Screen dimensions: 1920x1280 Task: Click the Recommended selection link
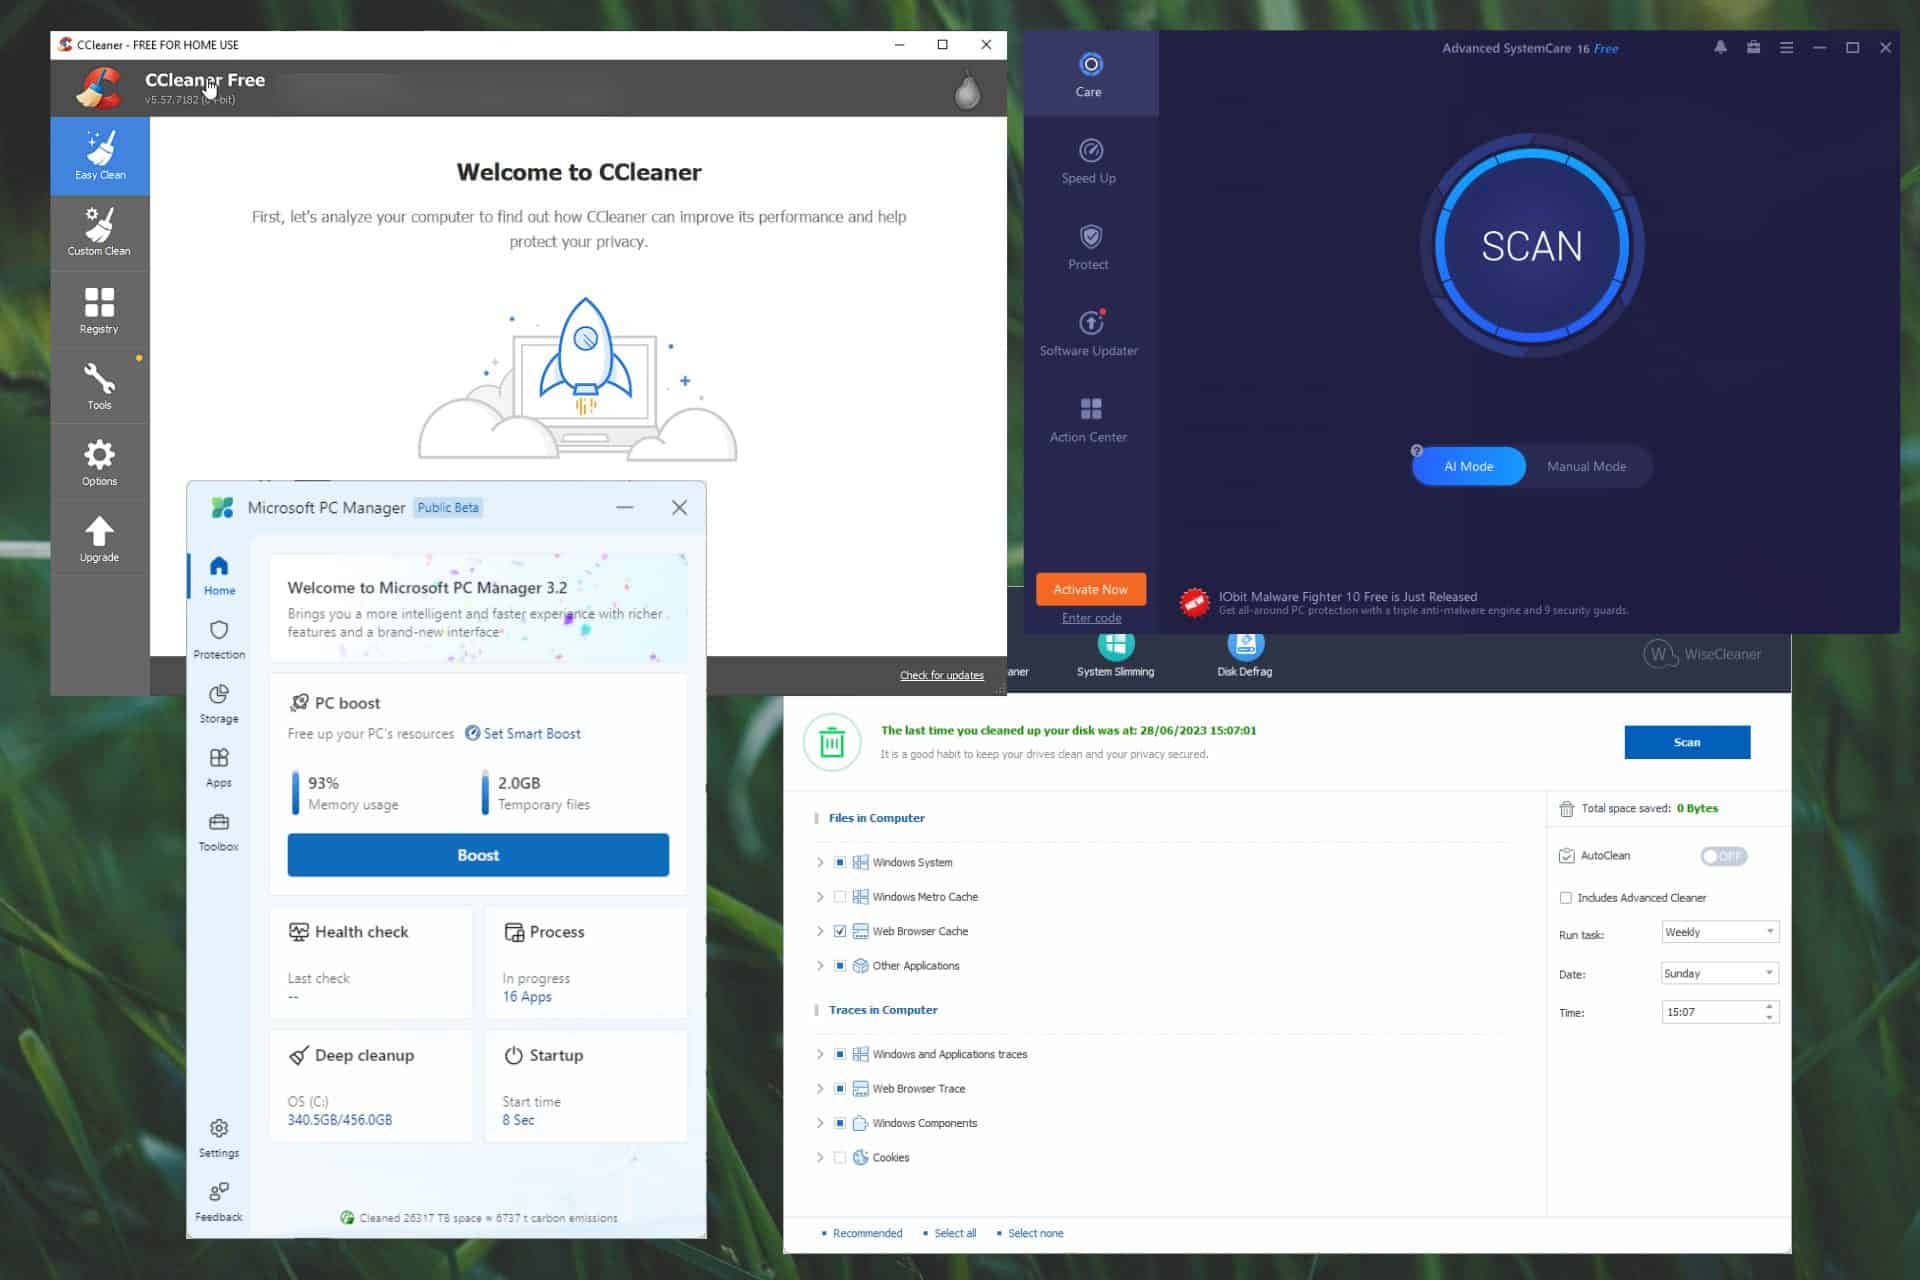[x=867, y=1233]
